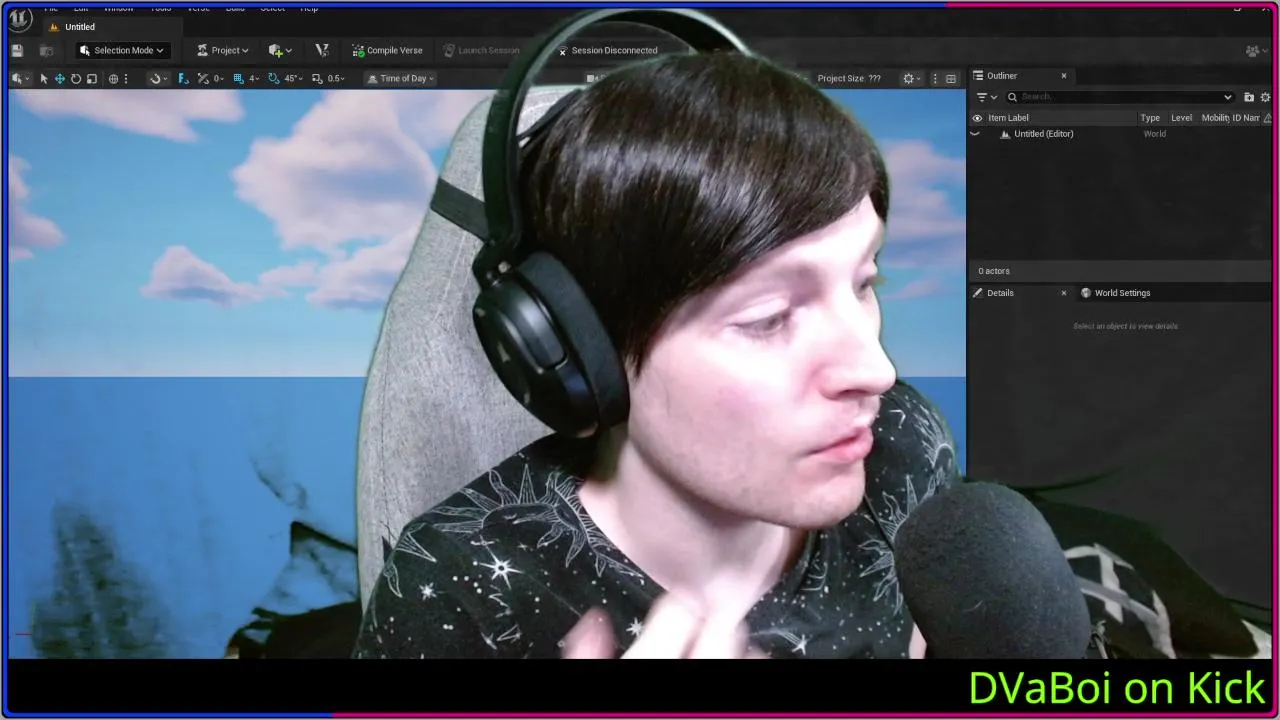Screen dimensions: 1280x720
Task: Click the viewport layout grid icon
Action: [x=951, y=78]
